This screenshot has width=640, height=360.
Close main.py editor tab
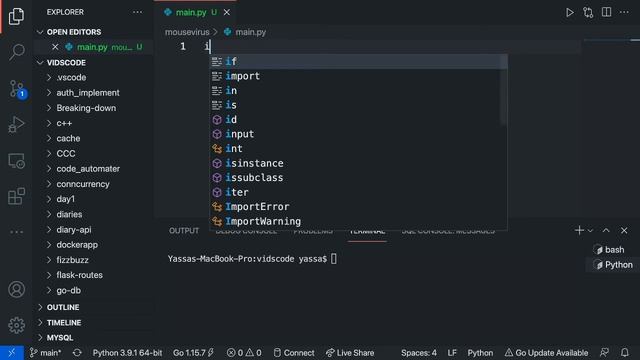227,13
